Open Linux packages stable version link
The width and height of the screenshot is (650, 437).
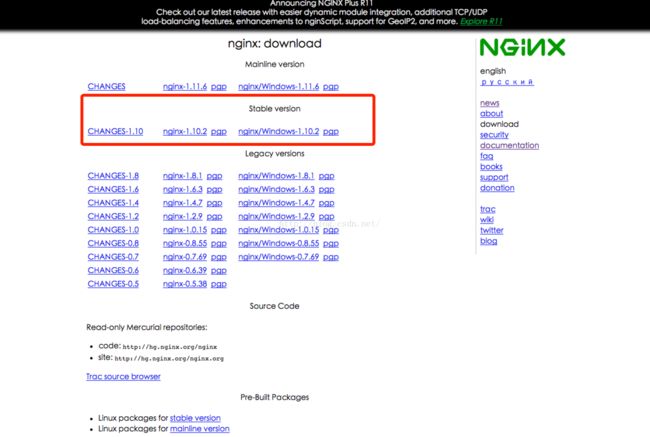pos(195,418)
